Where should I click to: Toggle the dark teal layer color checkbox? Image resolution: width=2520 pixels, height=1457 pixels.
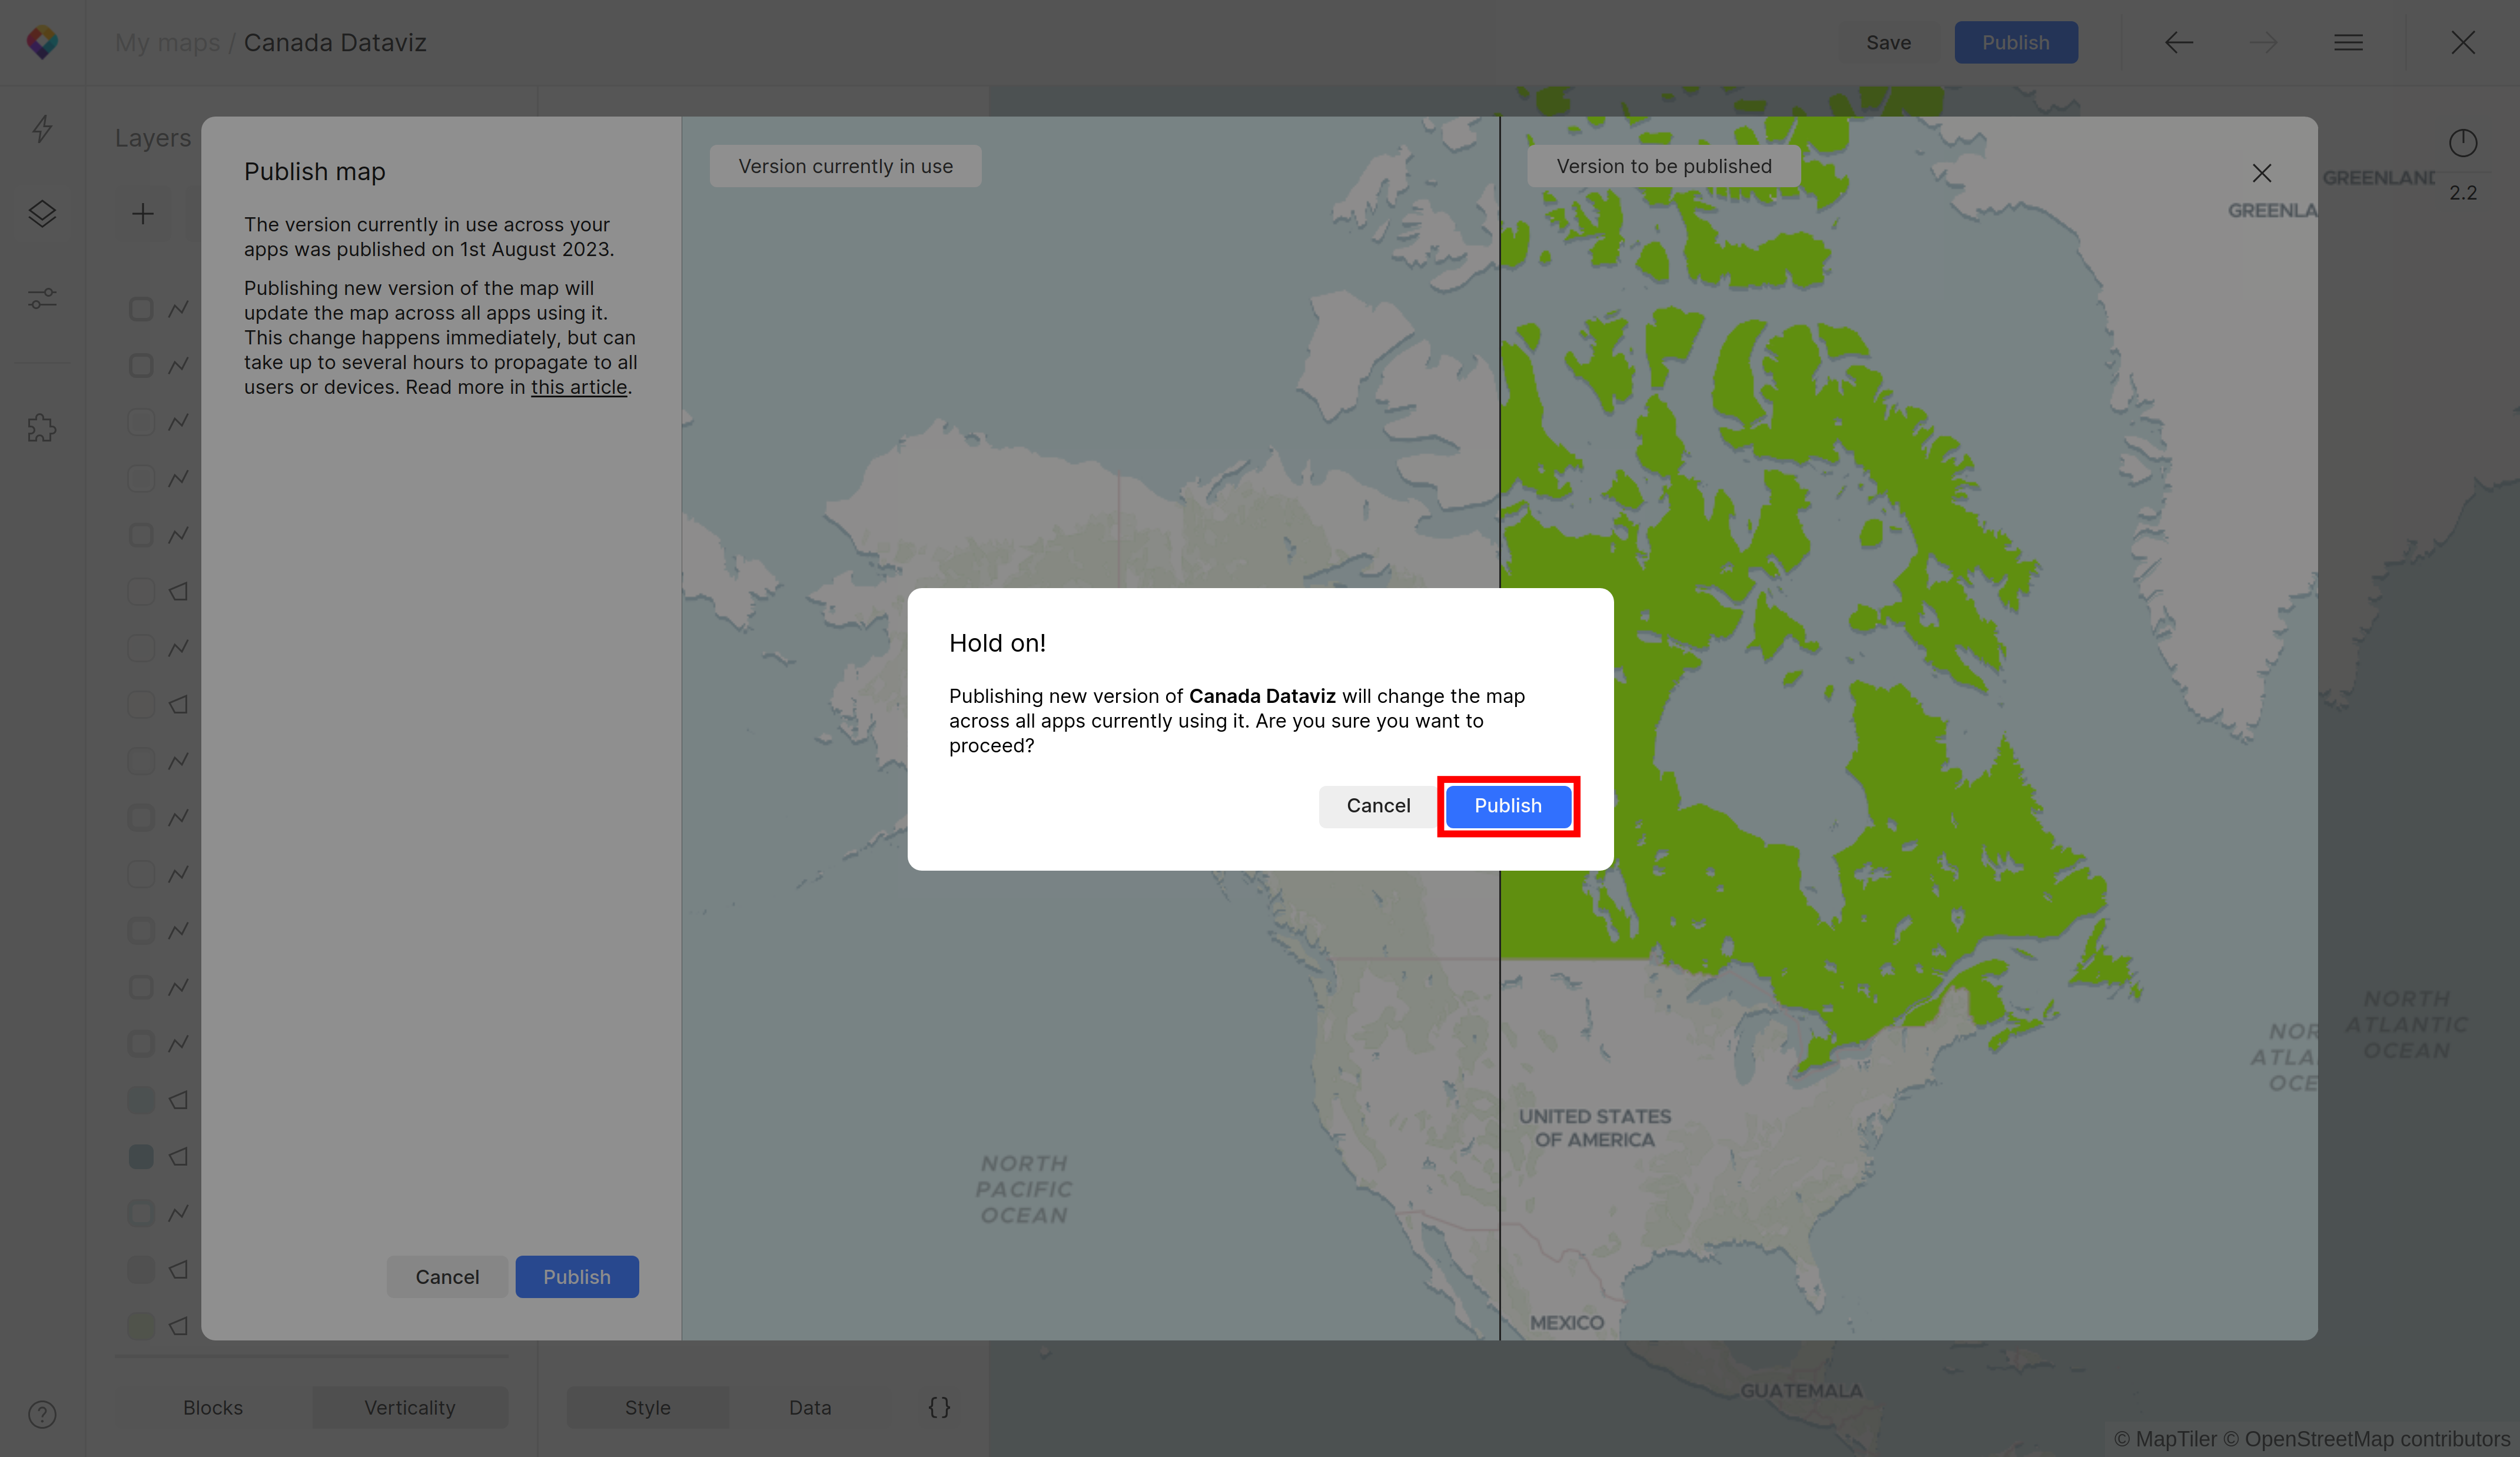[141, 1156]
